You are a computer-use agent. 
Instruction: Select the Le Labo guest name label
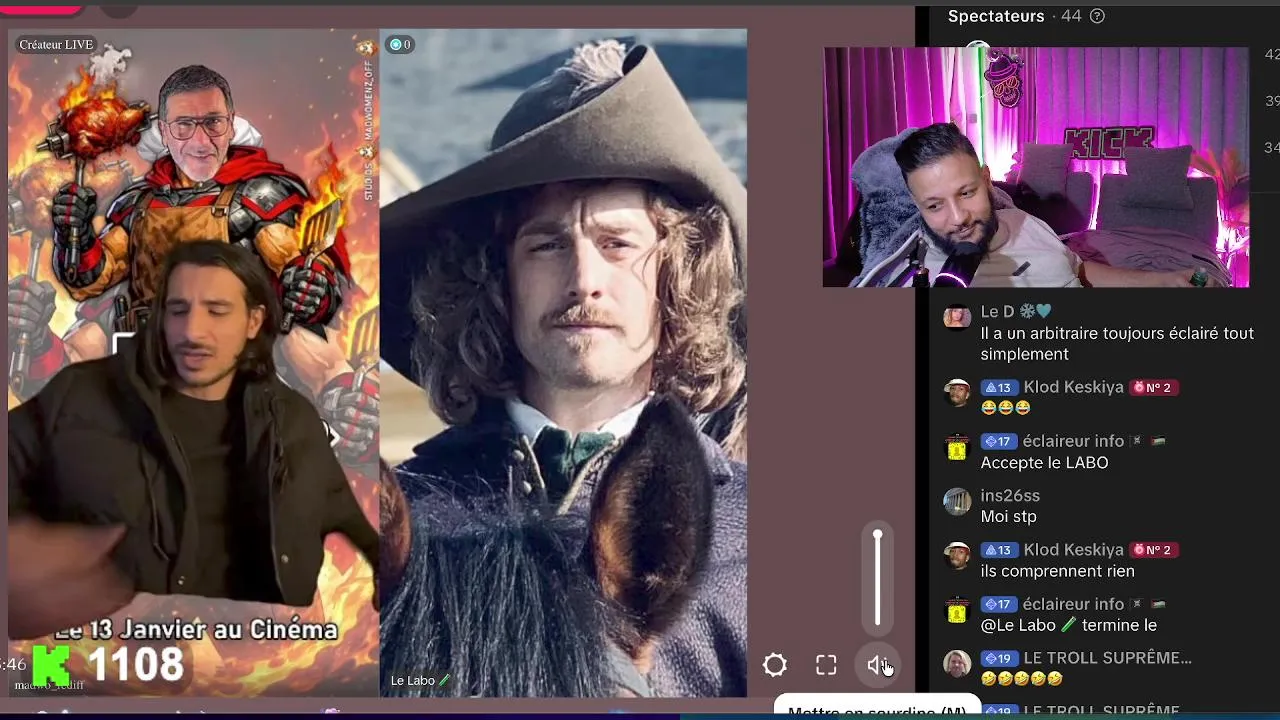click(x=421, y=680)
